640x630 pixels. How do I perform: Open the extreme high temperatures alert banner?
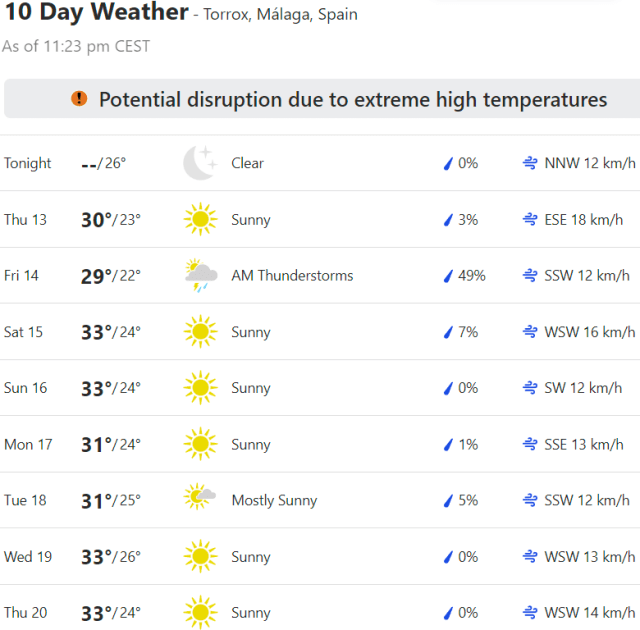tap(340, 99)
